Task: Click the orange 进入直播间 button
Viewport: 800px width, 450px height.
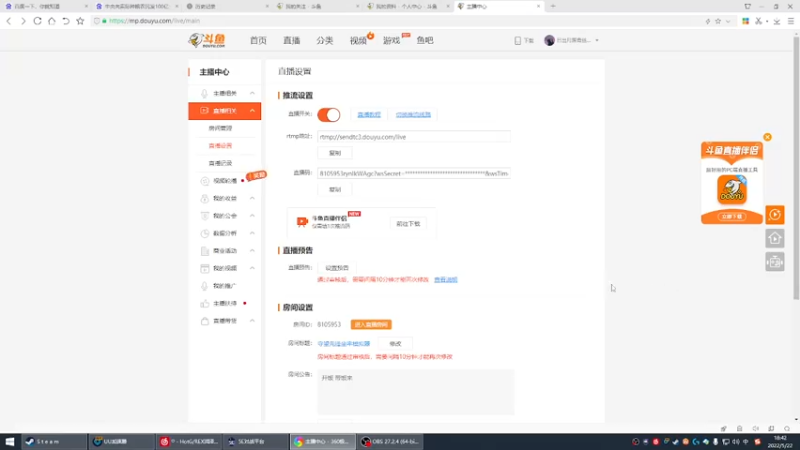Action: click(371, 324)
